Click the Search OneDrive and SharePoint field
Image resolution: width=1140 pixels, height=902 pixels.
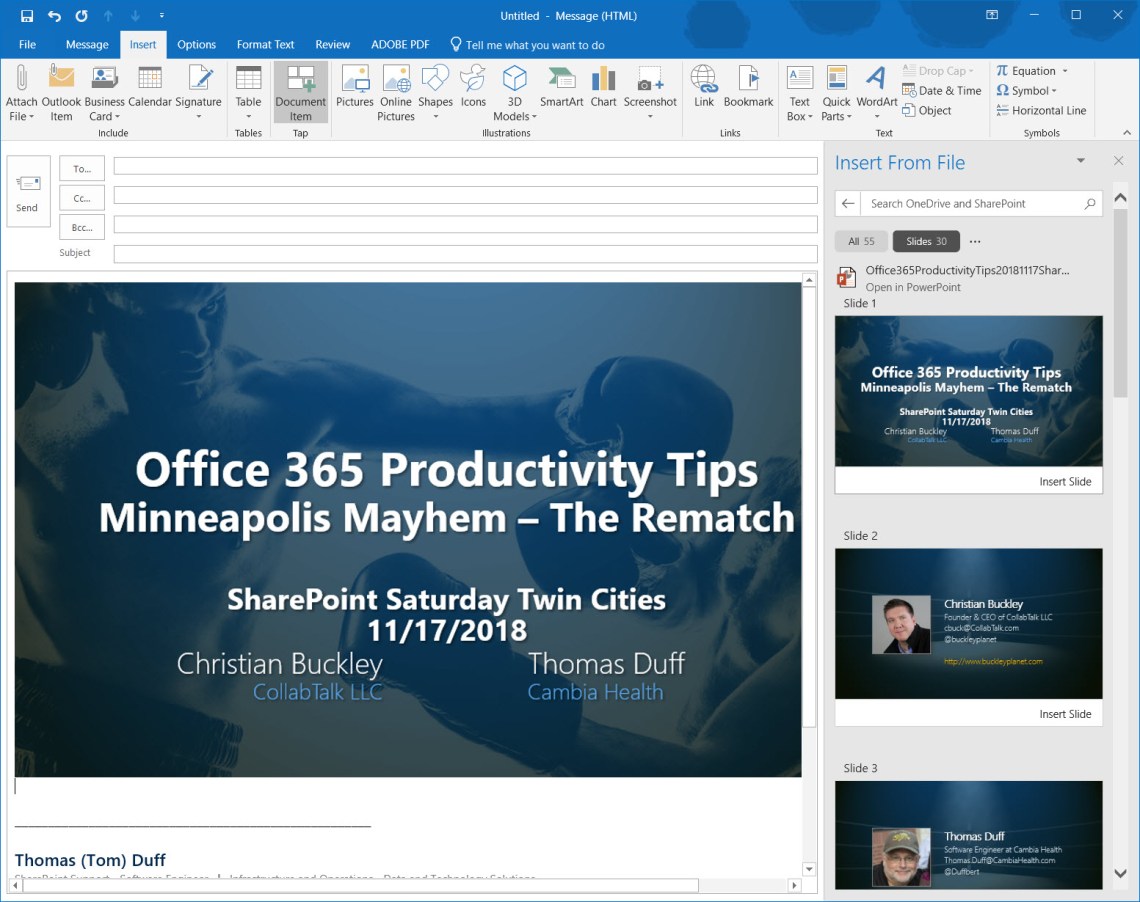pyautogui.click(x=968, y=203)
